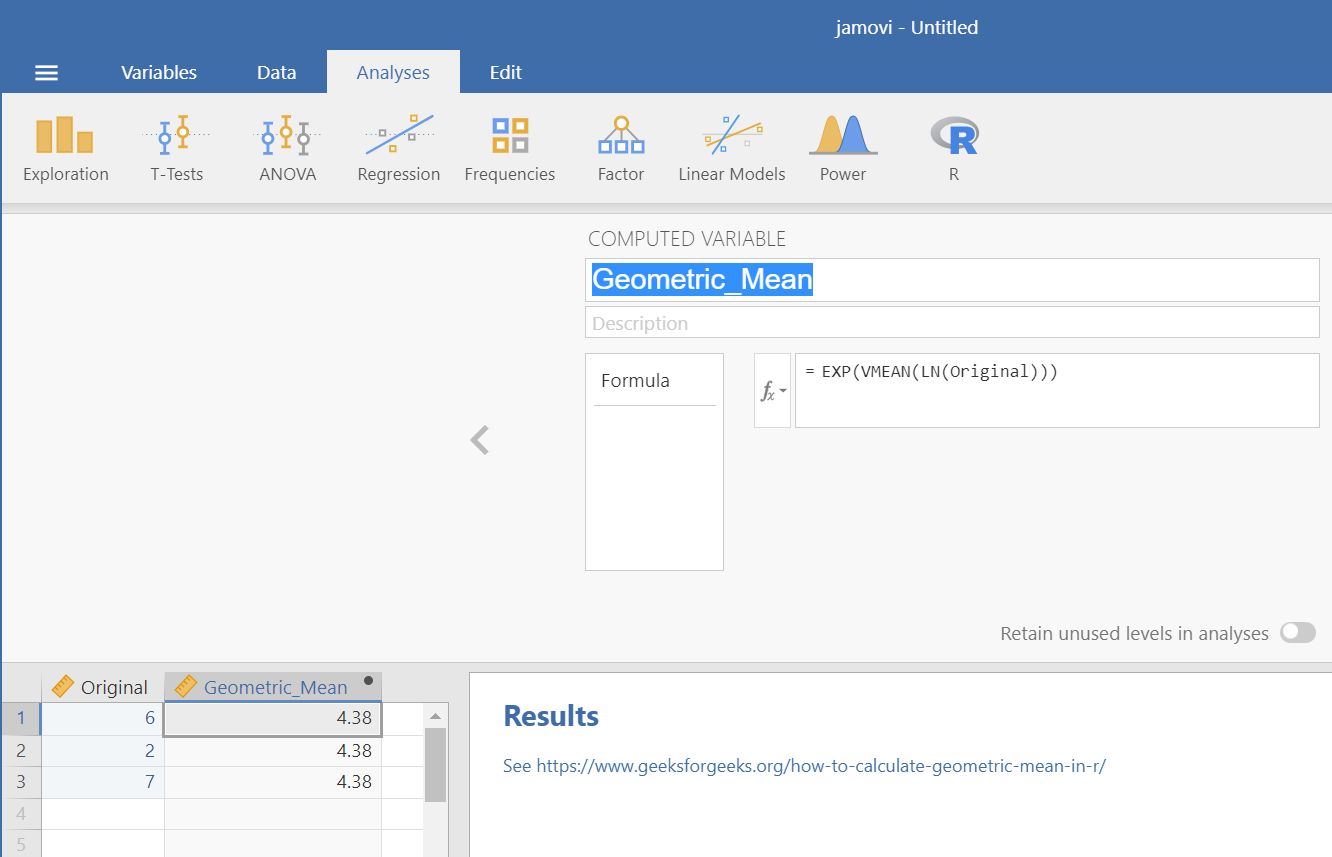1332x857 pixels.
Task: Open the R module menu
Action: [x=953, y=149]
